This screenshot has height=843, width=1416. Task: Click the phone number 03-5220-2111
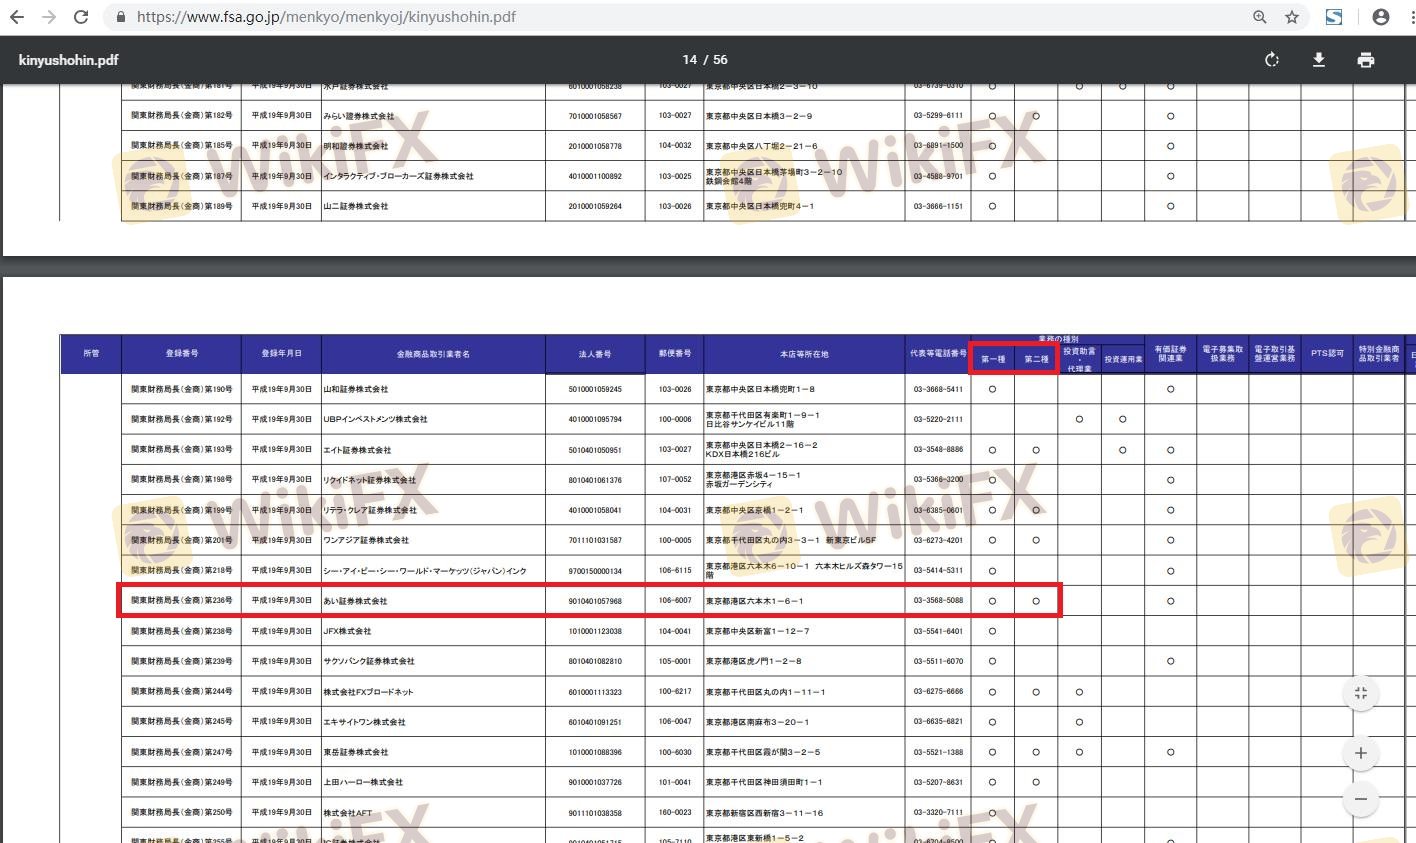click(x=938, y=419)
